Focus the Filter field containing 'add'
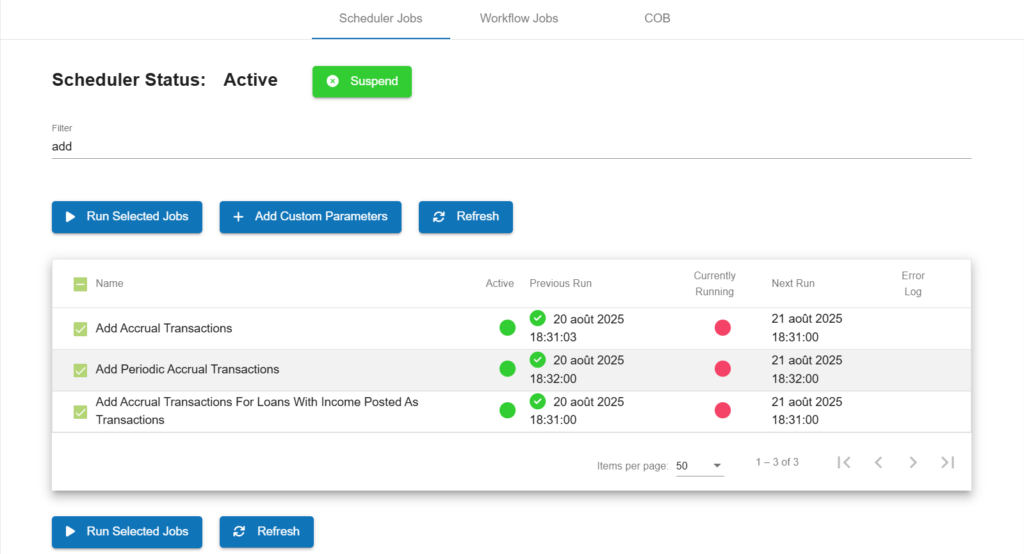Image resolution: width=1024 pixels, height=554 pixels. click(511, 146)
